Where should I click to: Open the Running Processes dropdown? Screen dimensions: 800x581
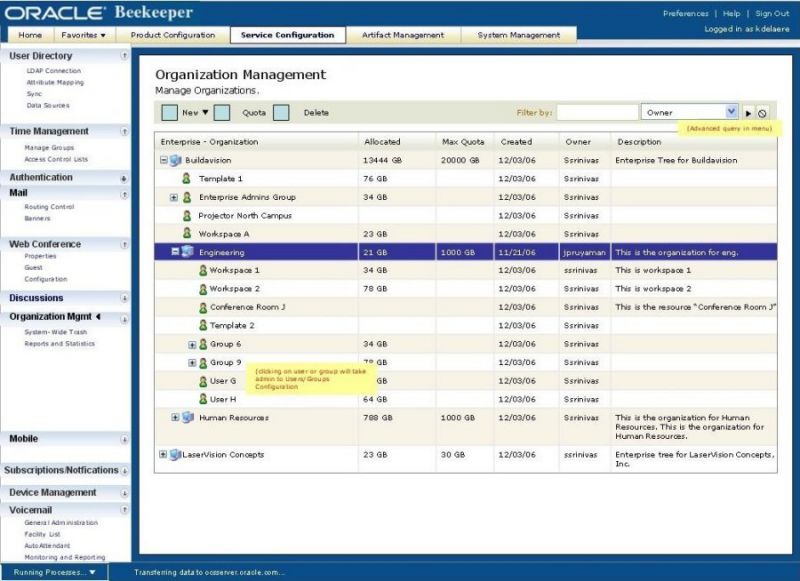coord(55,572)
